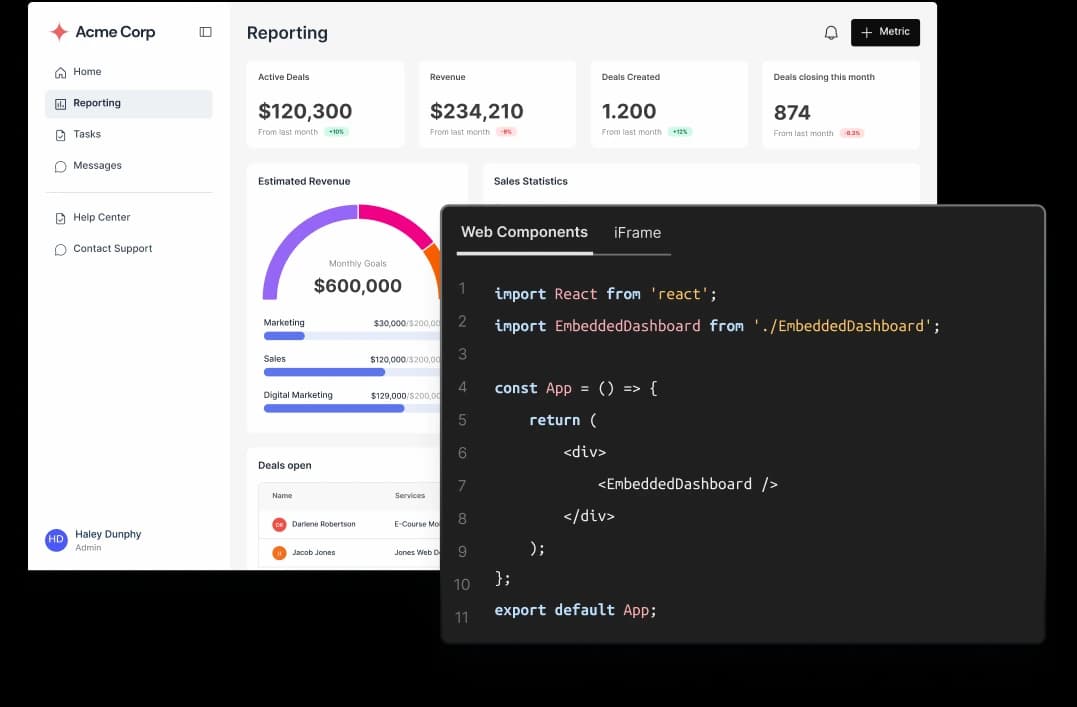This screenshot has width=1077, height=707.
Task: Open the Home menu item
Action: (x=128, y=72)
